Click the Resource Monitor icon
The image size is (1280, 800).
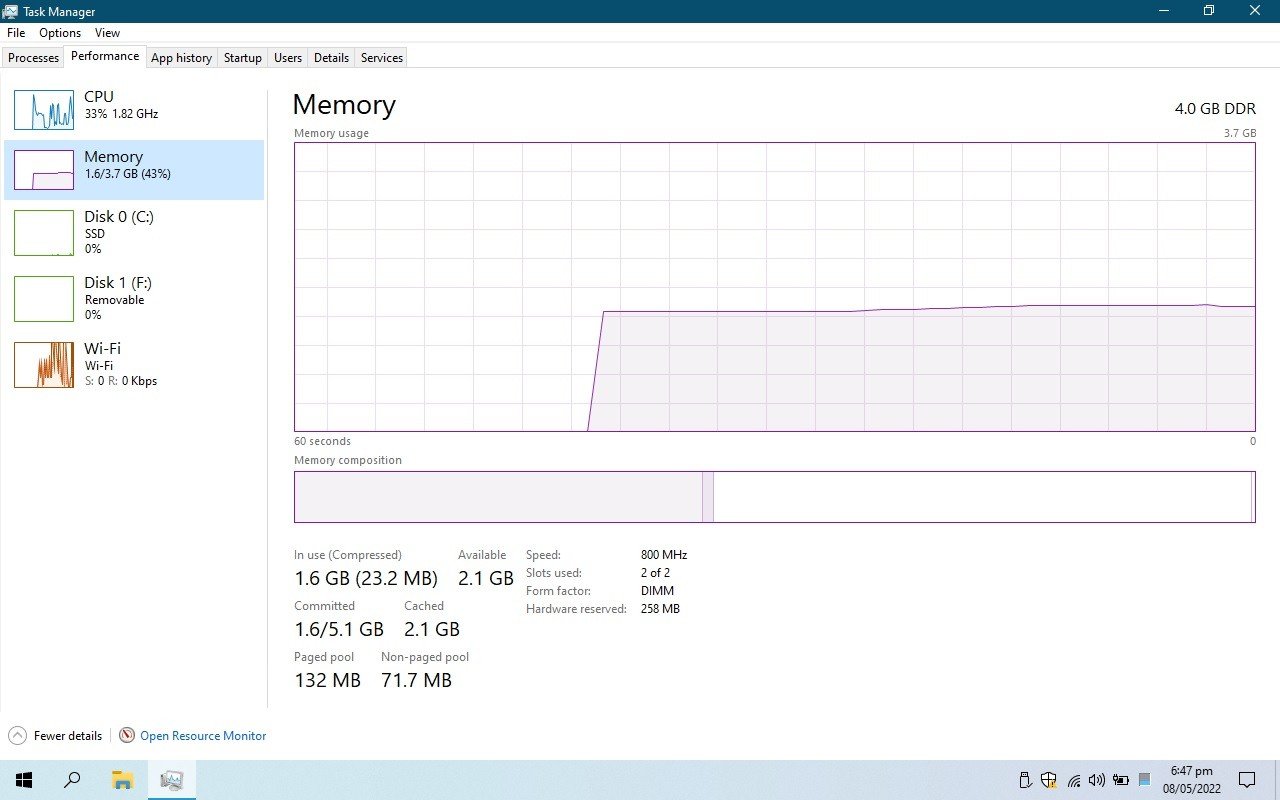tap(127, 735)
